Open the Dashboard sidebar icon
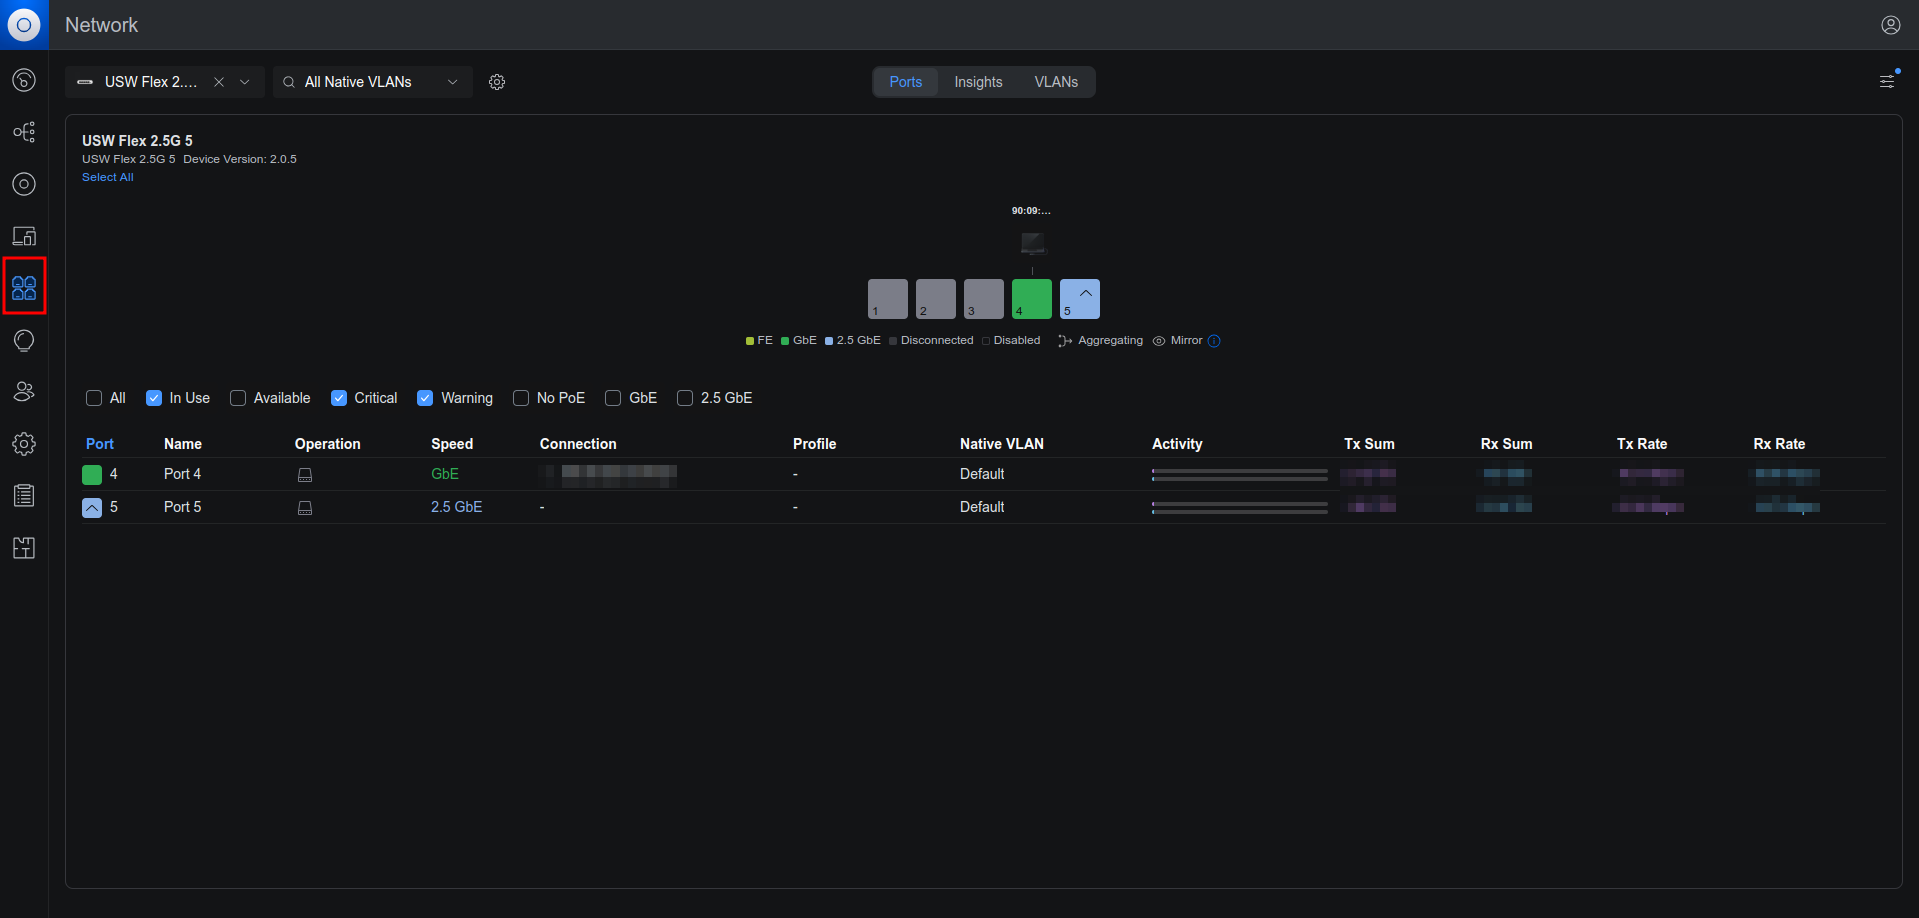Screen dimensions: 1919x918 24,80
